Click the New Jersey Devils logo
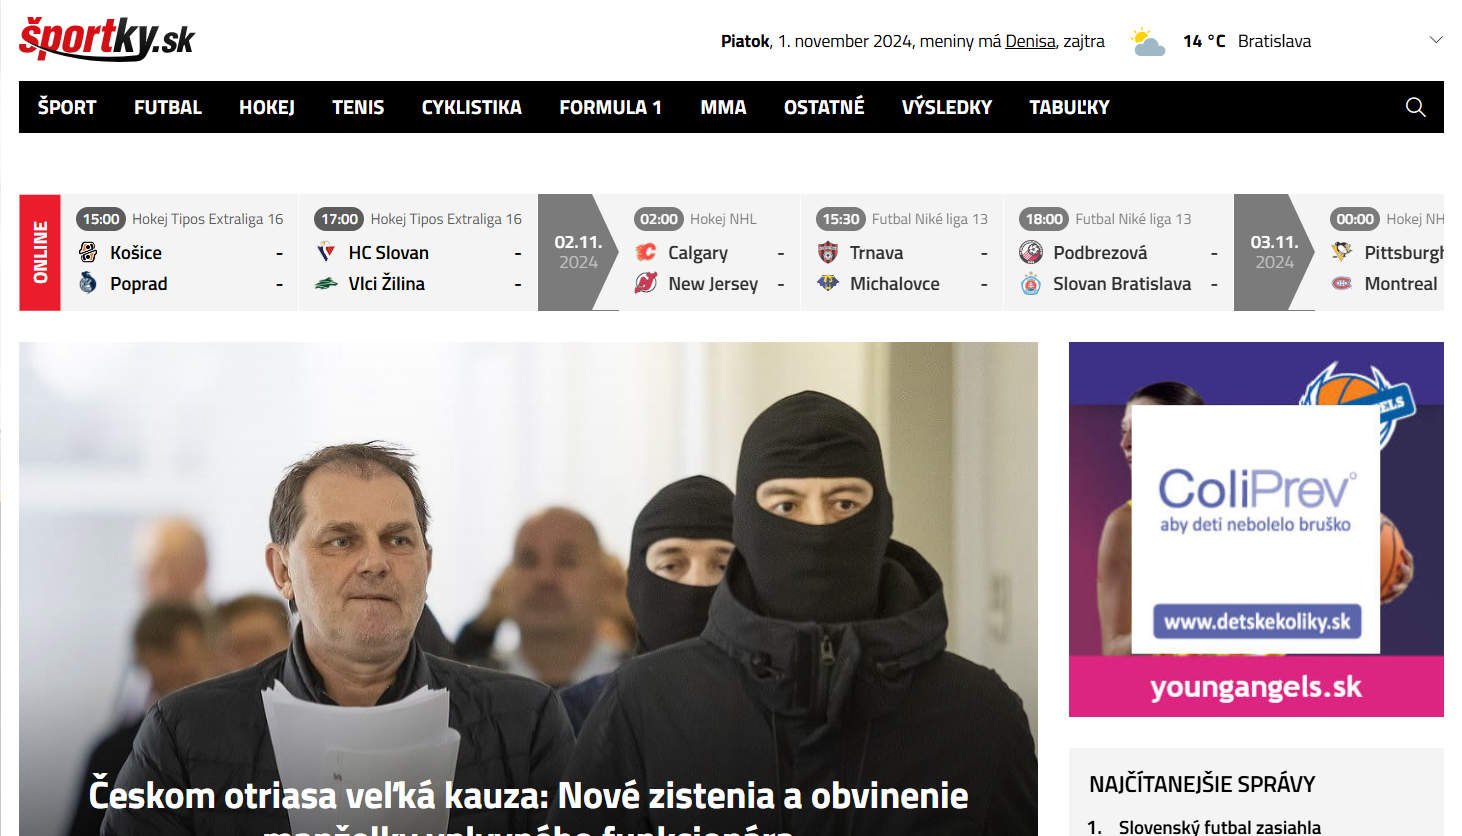The width and height of the screenshot is (1462, 836). coord(646,284)
